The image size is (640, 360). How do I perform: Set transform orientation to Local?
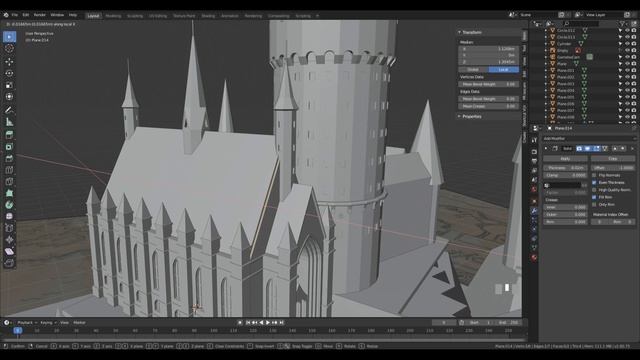[x=504, y=69]
